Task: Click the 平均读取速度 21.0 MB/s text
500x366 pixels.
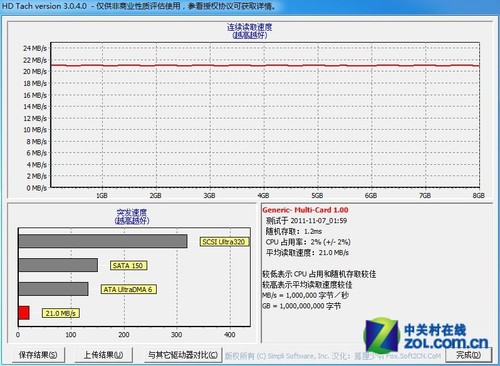Action: (307, 253)
